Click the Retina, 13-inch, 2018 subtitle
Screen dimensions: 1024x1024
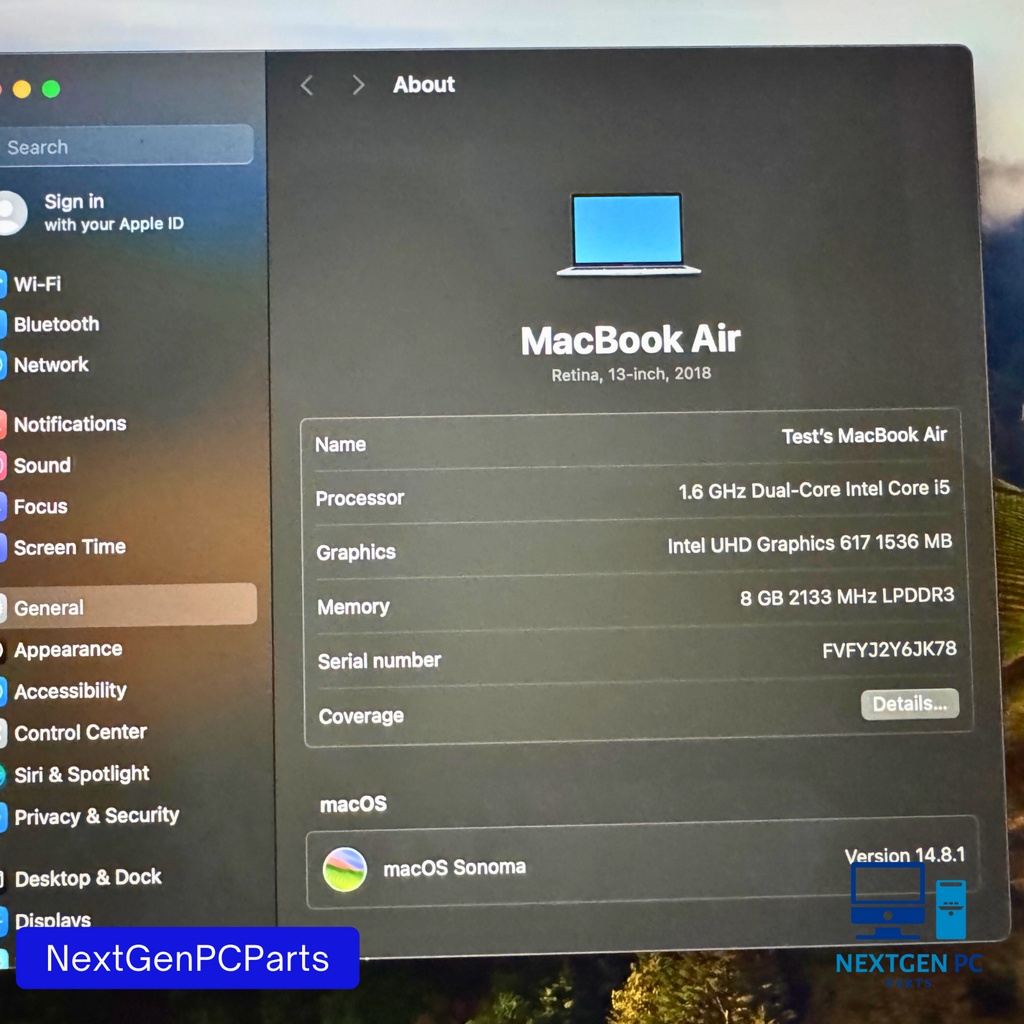click(x=631, y=374)
